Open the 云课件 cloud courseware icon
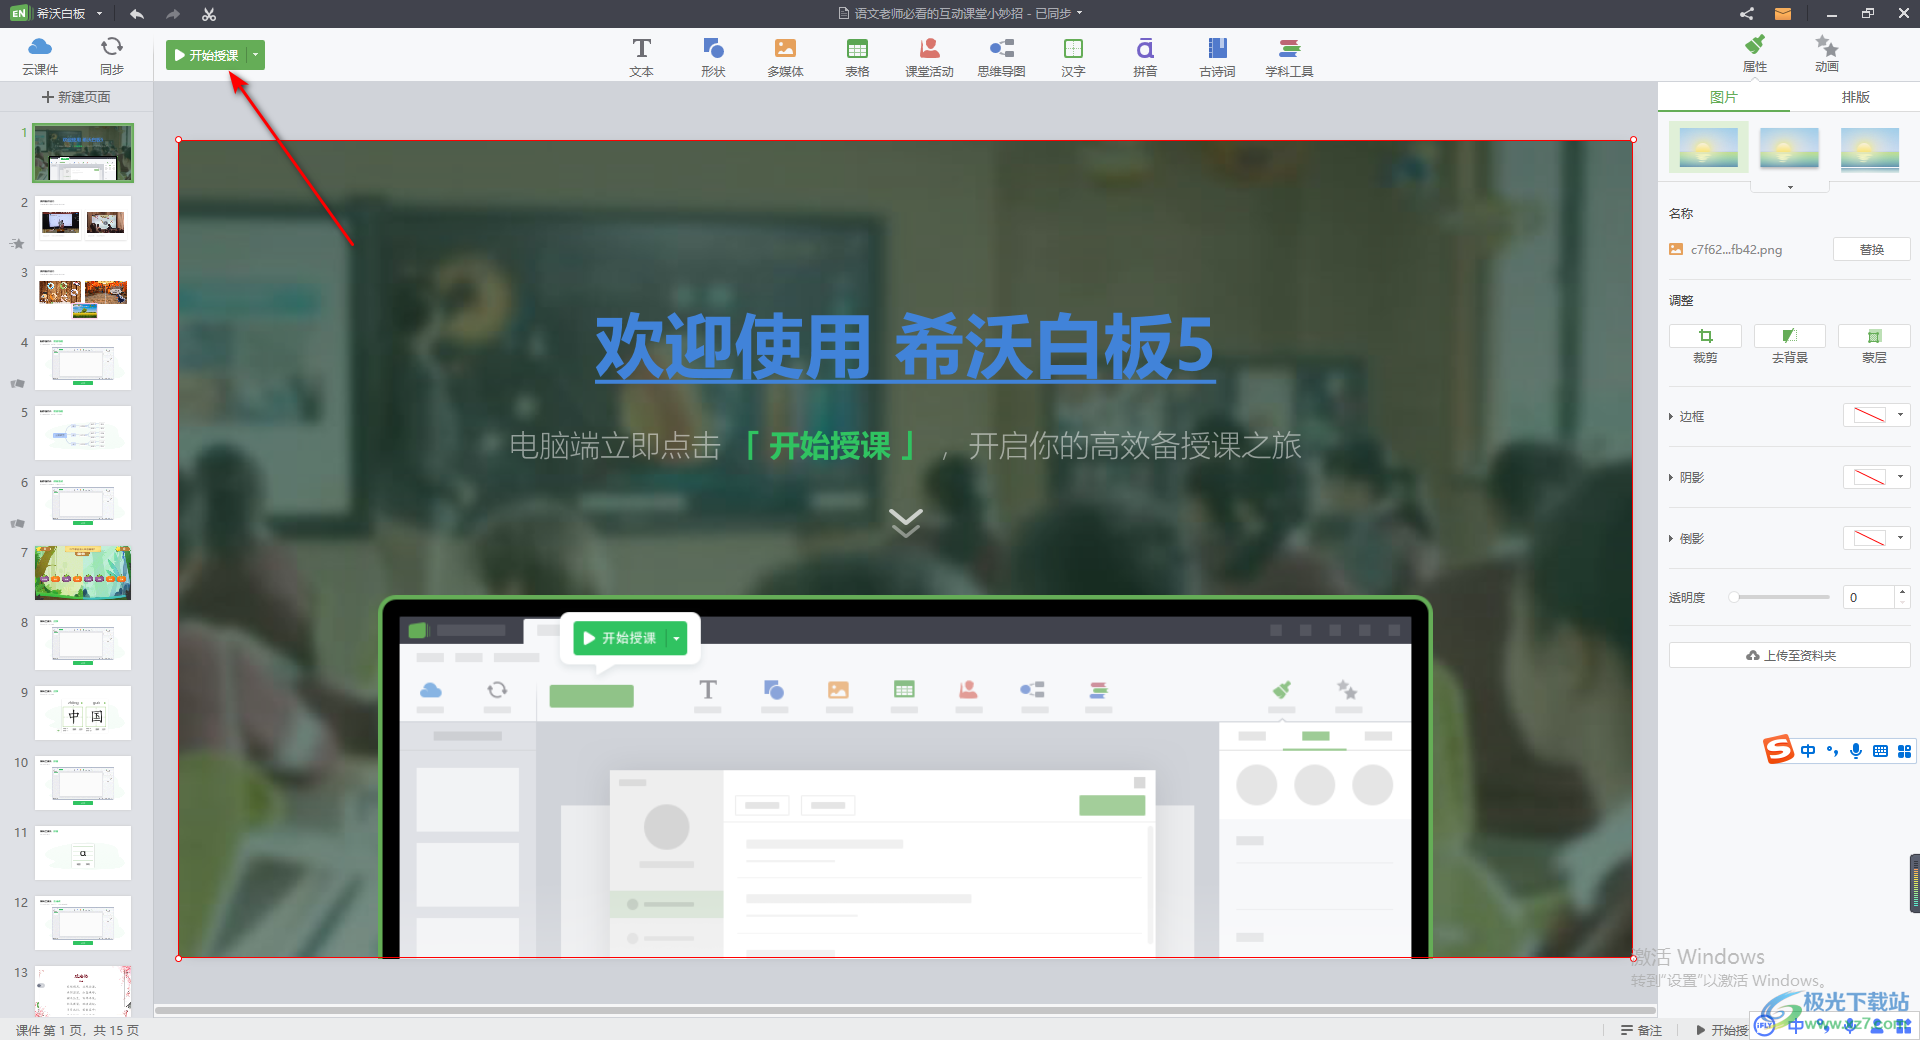The width and height of the screenshot is (1920, 1040). [40, 55]
